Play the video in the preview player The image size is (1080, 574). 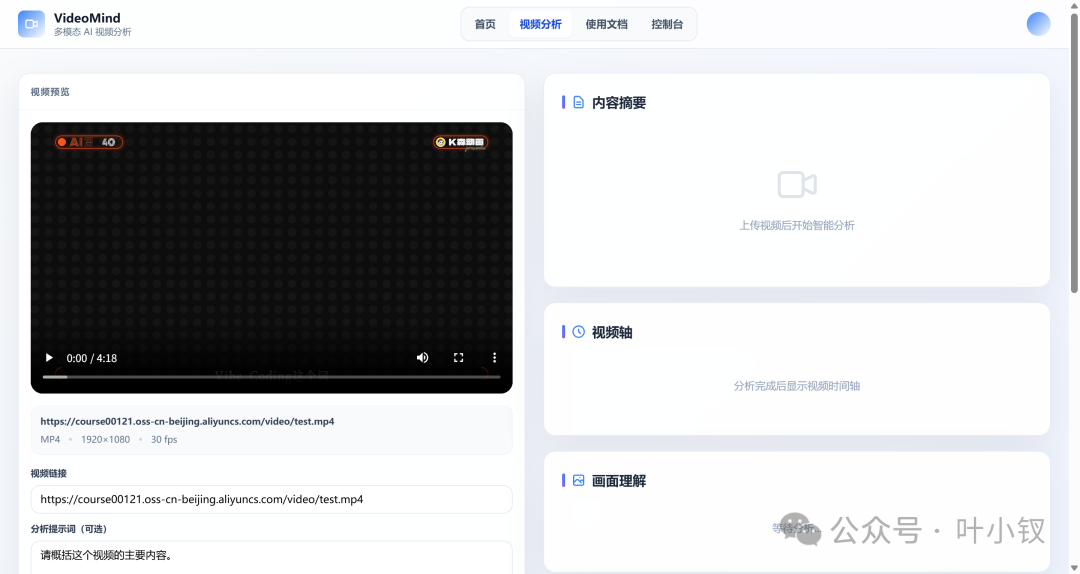[x=49, y=358]
